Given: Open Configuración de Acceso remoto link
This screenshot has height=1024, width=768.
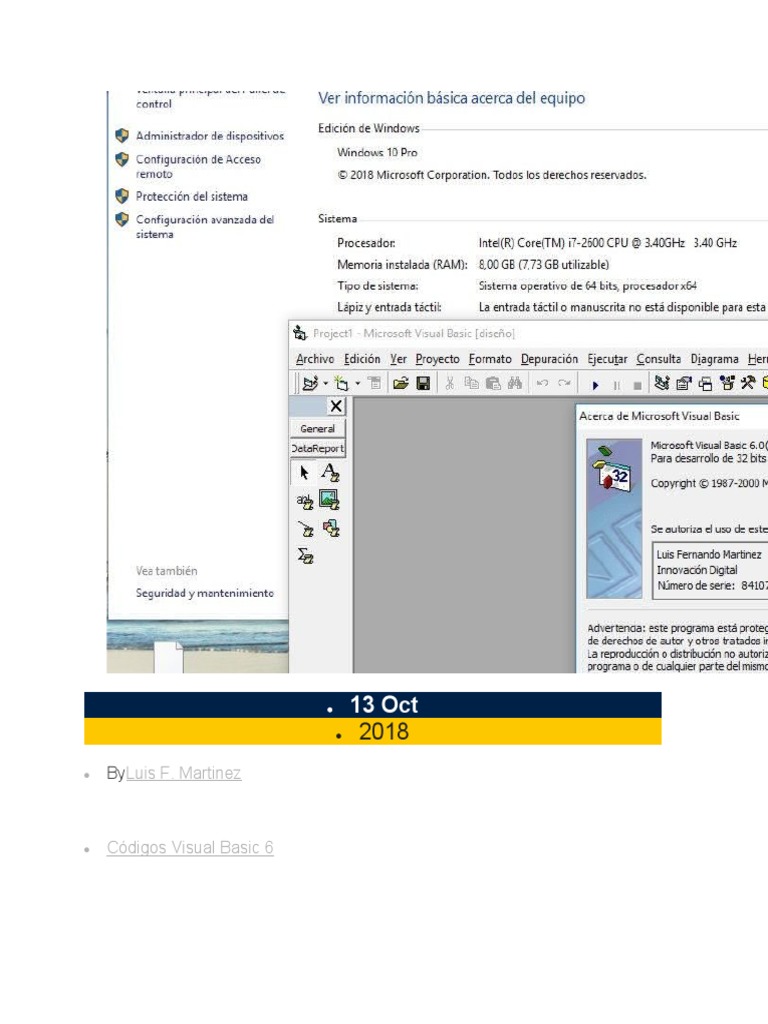Looking at the screenshot, I should coord(198,167).
